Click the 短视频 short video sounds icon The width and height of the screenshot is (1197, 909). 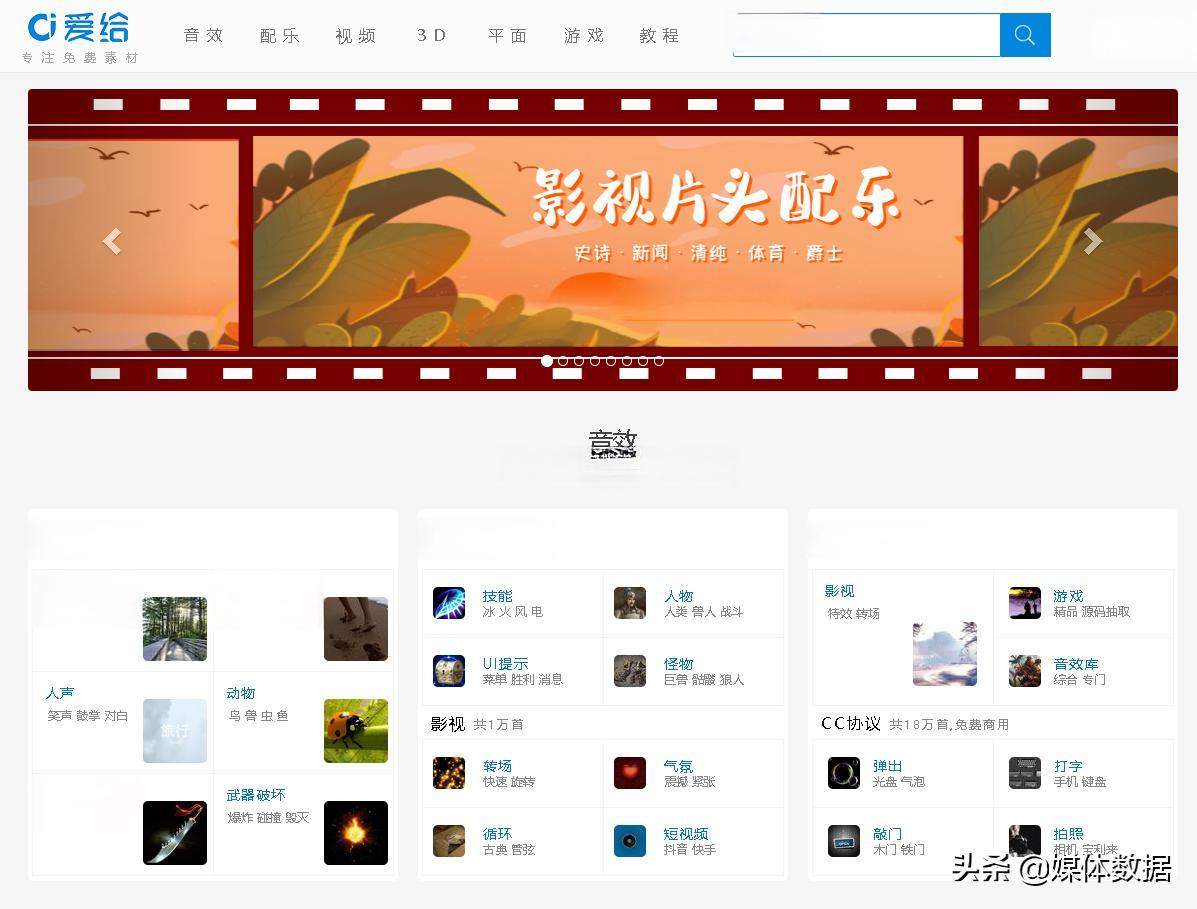click(x=629, y=841)
